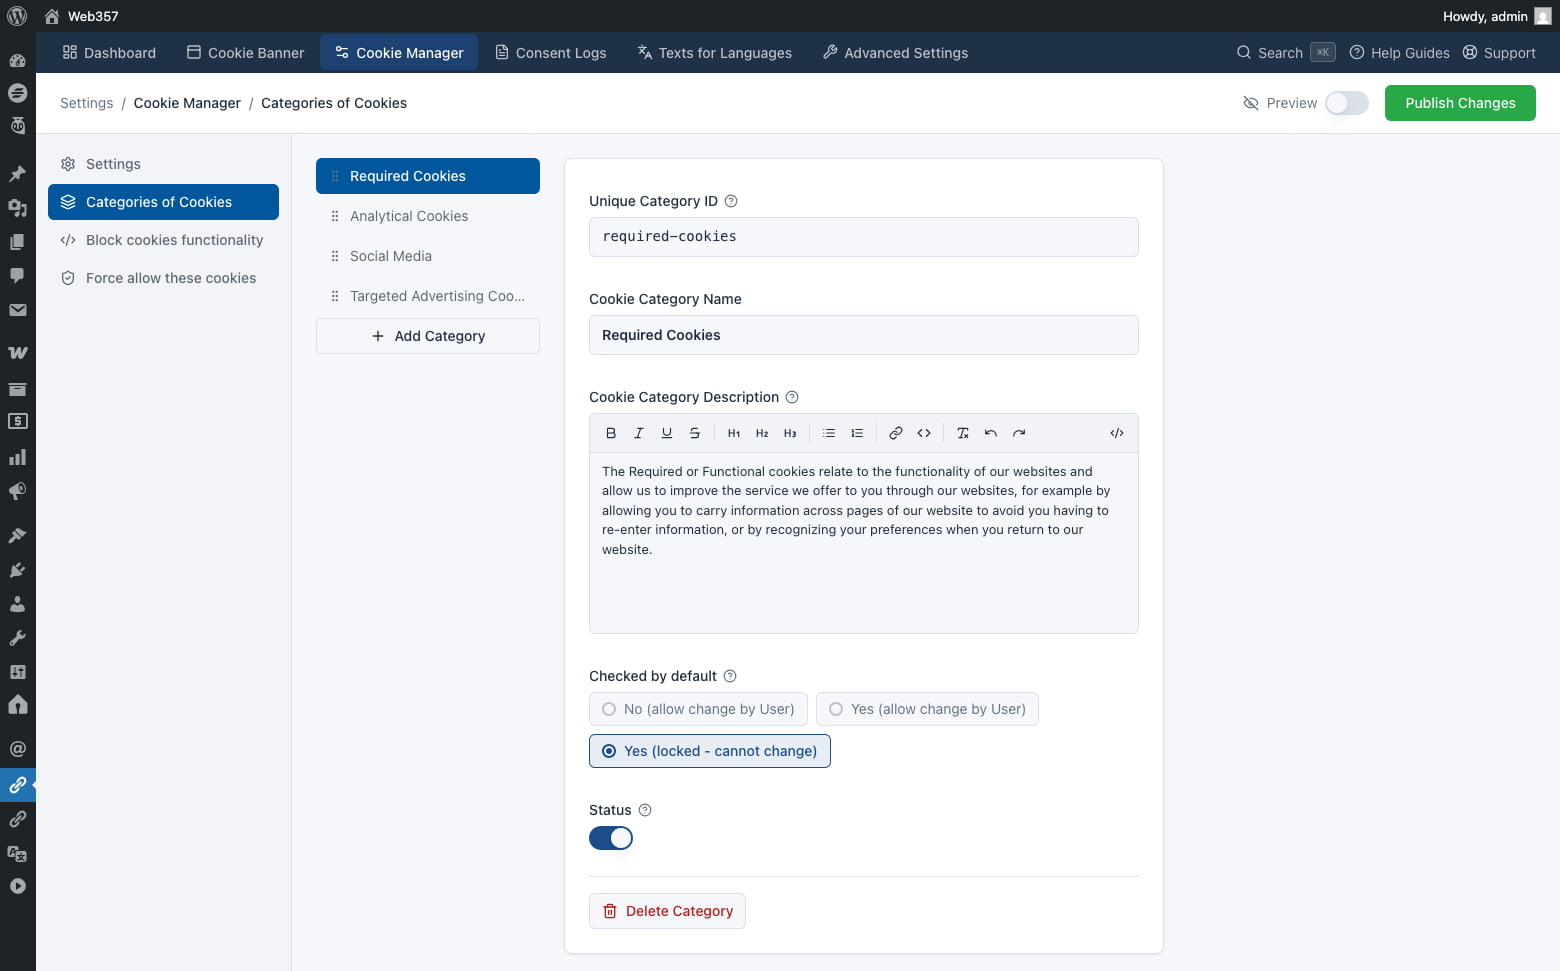Image resolution: width=1560 pixels, height=971 pixels.
Task: Open the Cookie Banner tab
Action: click(246, 53)
